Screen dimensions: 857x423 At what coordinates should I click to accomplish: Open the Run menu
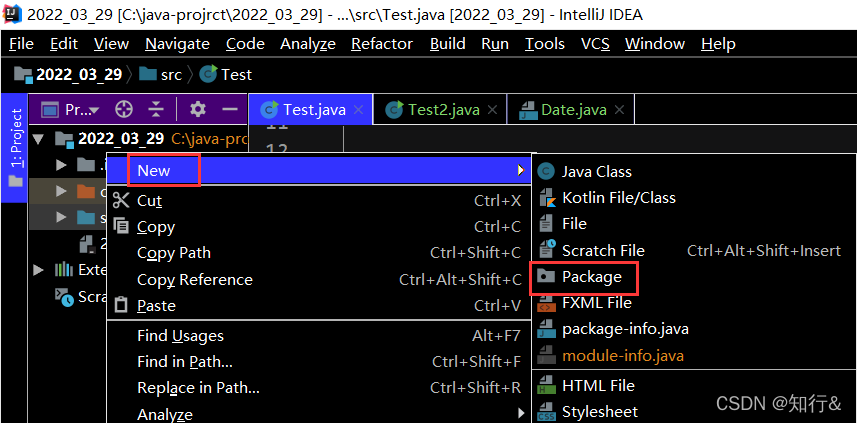pos(495,44)
